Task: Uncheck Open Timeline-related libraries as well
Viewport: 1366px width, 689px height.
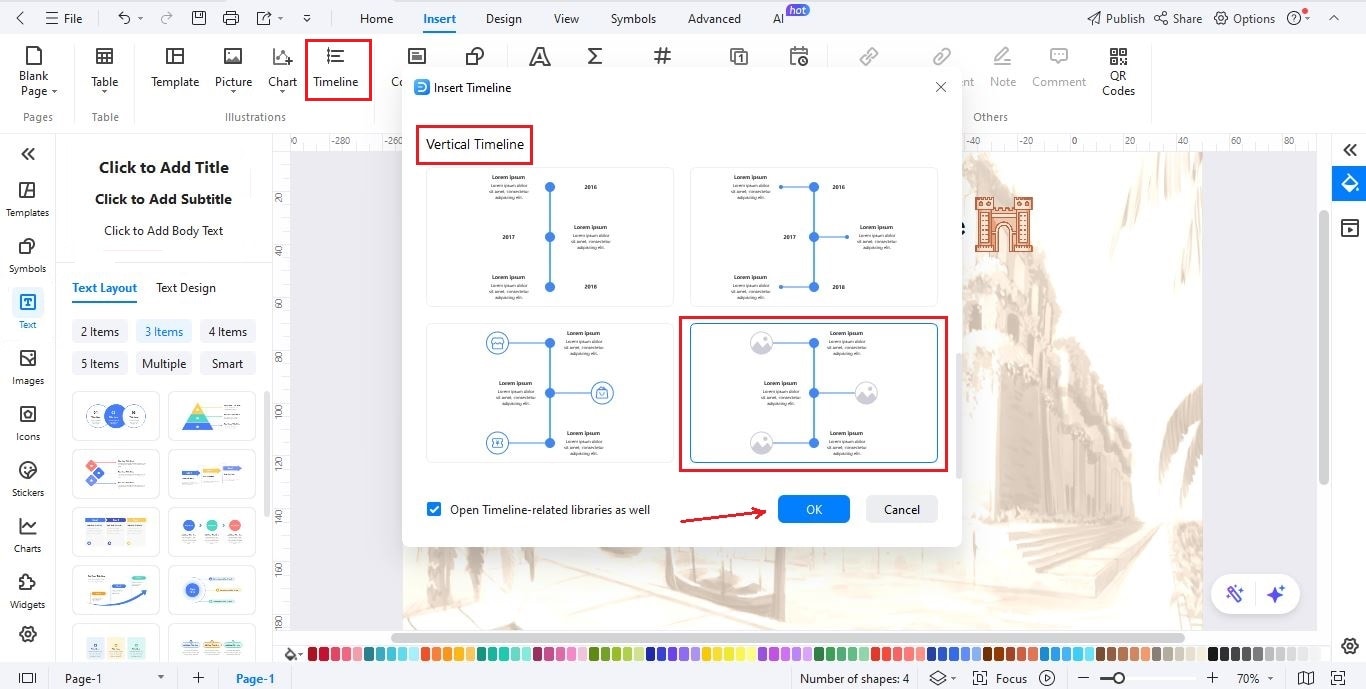Action: pyautogui.click(x=433, y=509)
